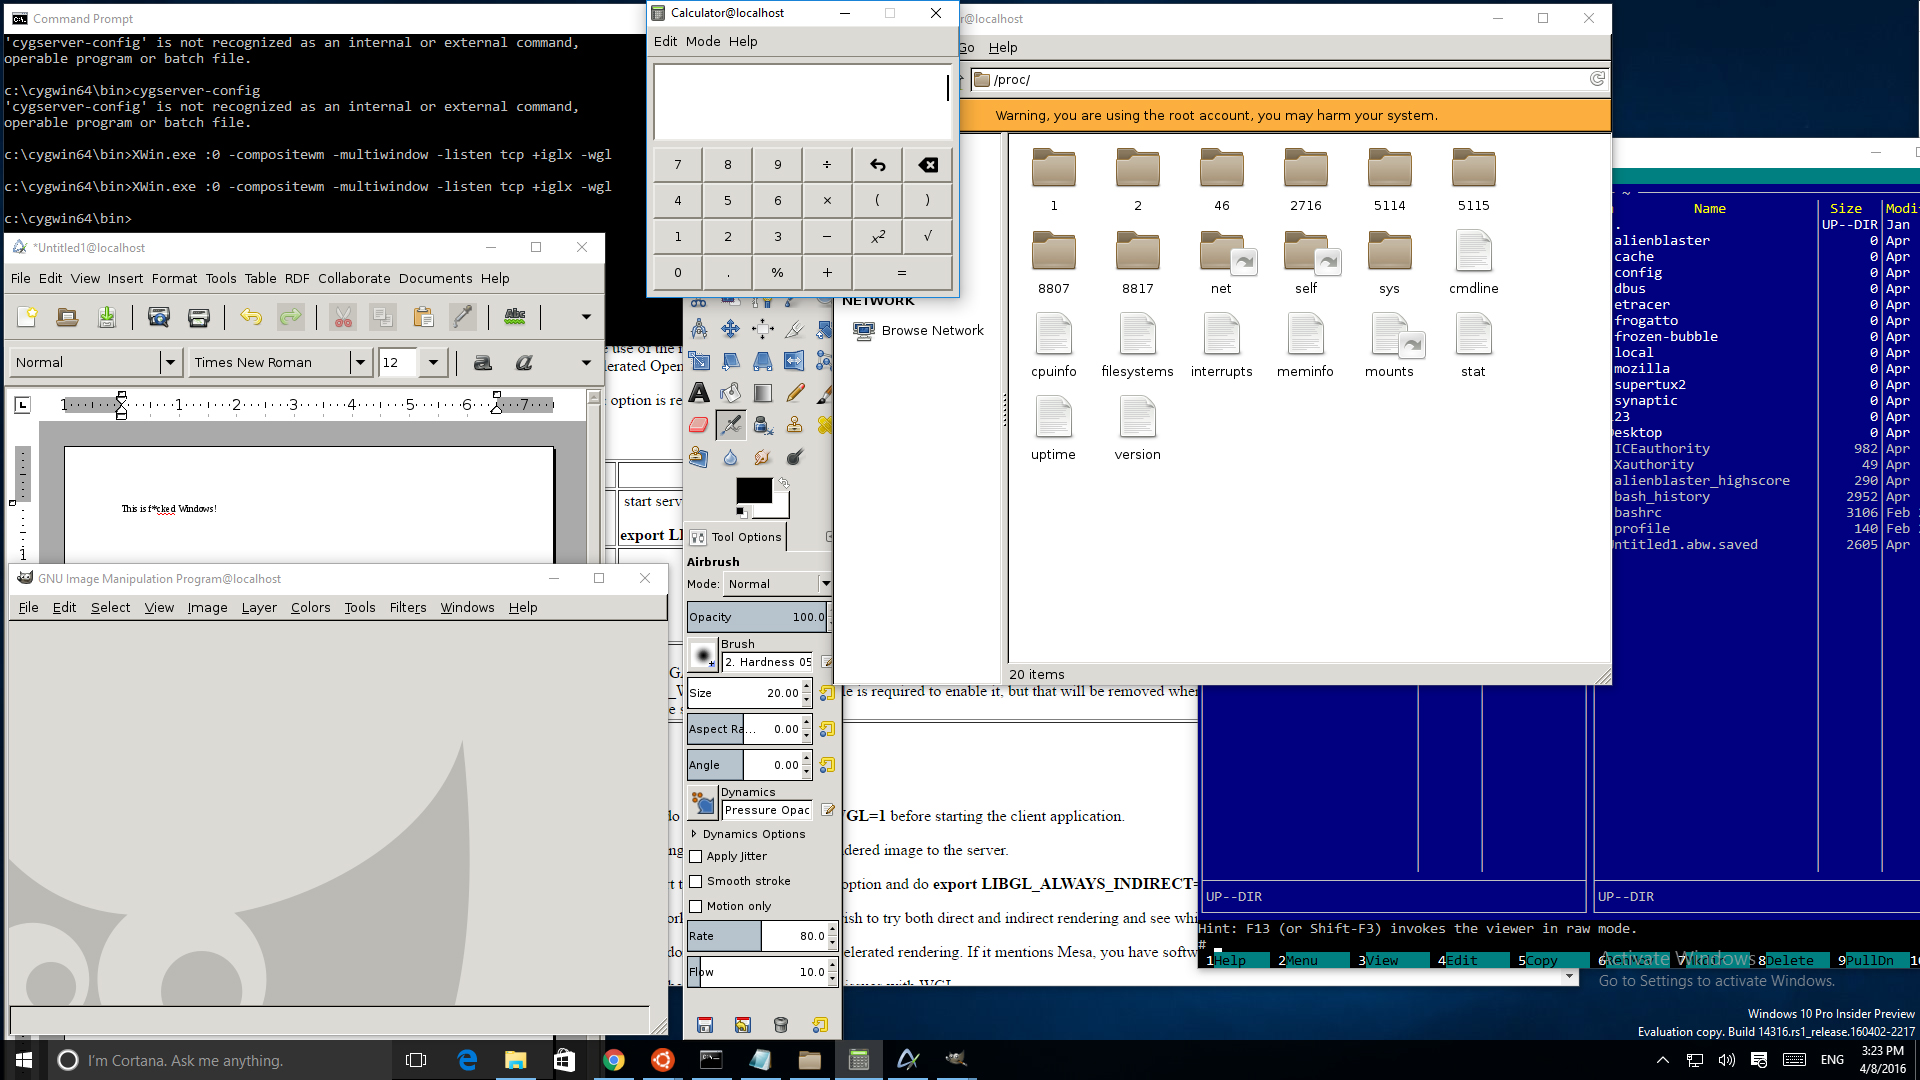
Task: Click the black foreground color swatch
Action: (752, 490)
